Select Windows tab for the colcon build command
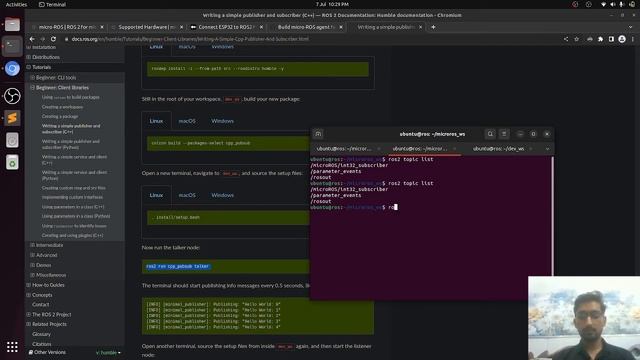 pos(222,121)
